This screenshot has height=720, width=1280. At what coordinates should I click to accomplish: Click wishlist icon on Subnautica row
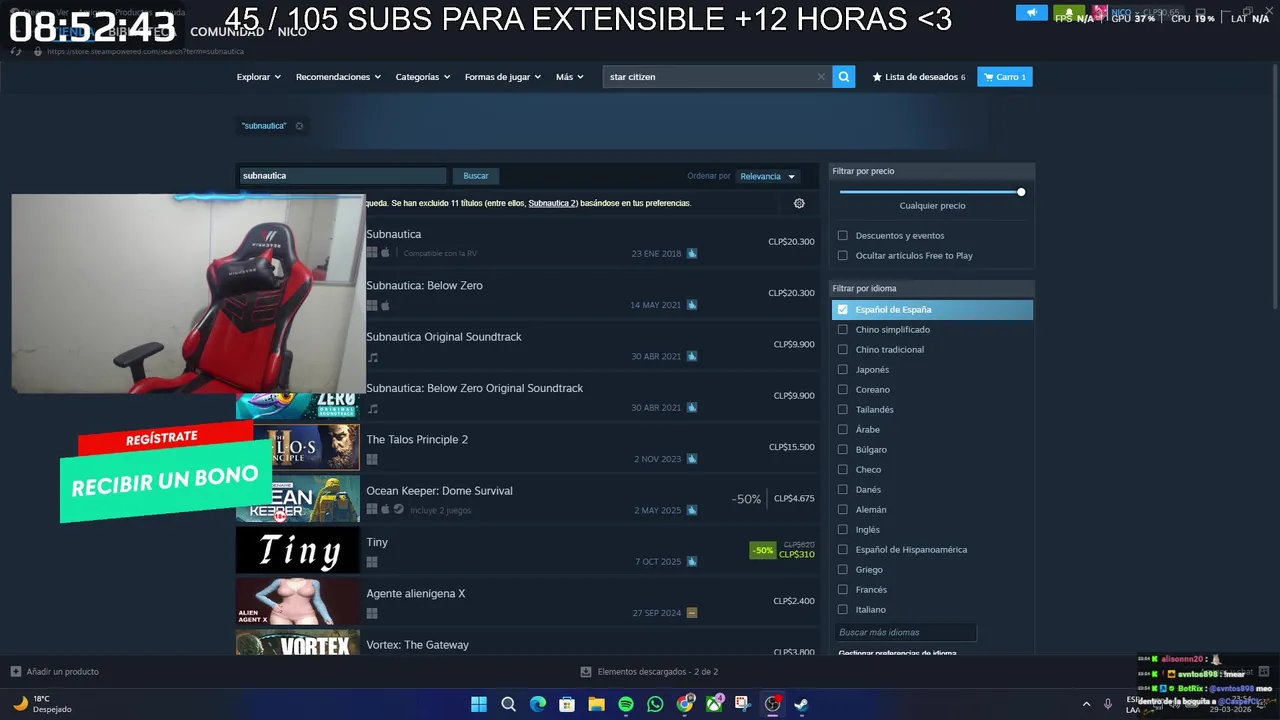click(x=692, y=253)
